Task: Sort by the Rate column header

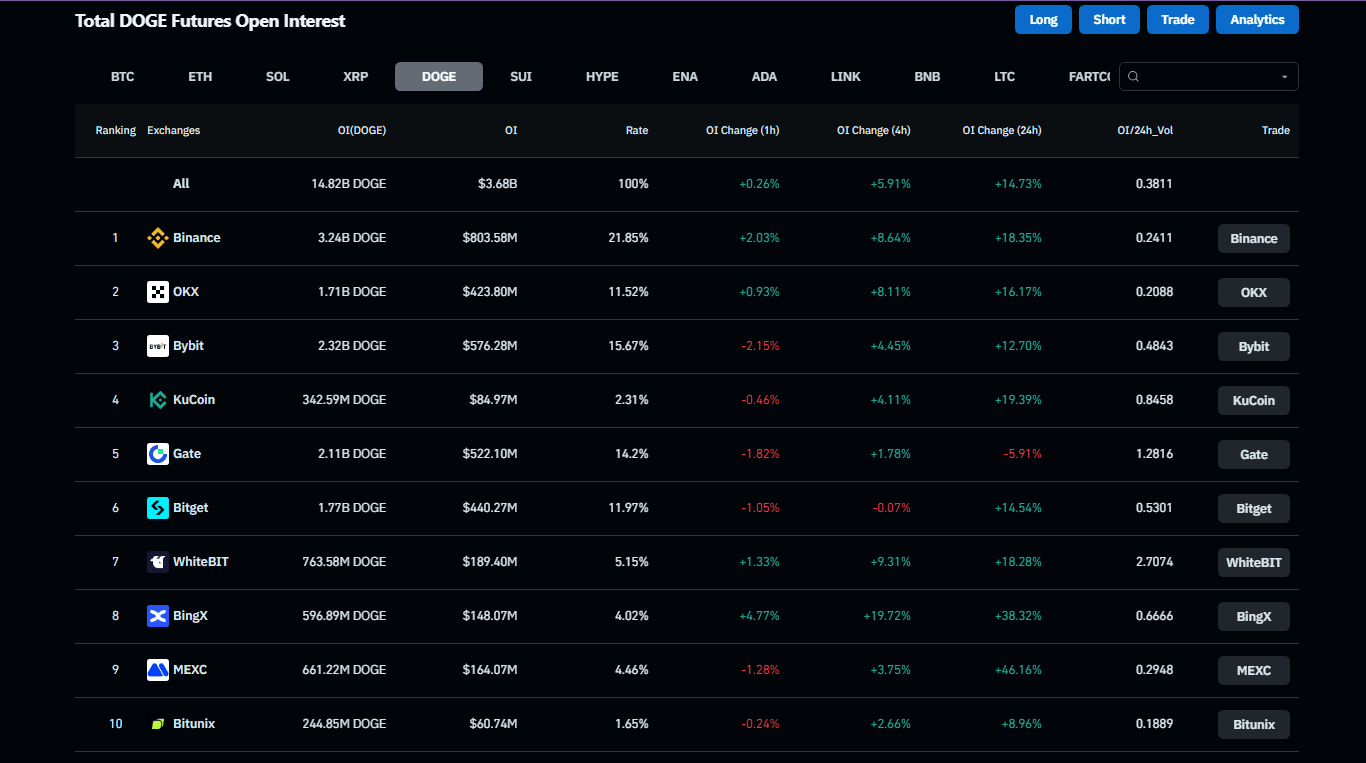Action: (637, 130)
